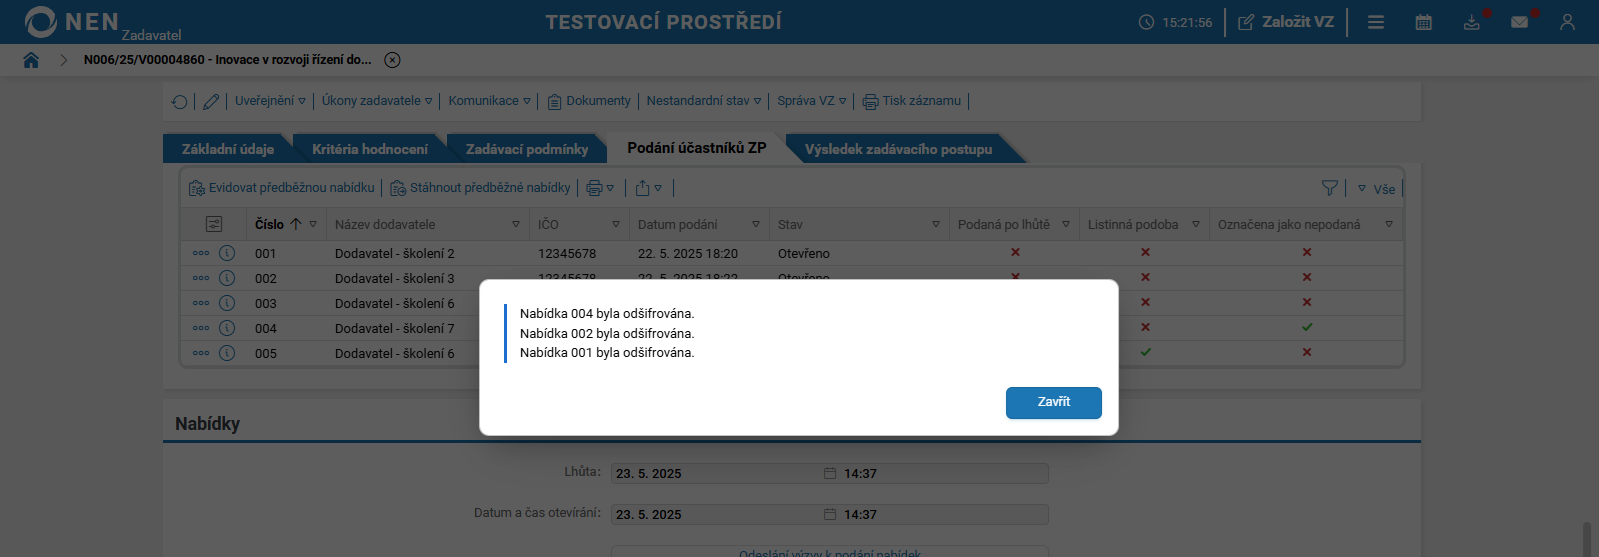This screenshot has width=1599, height=557.
Task: Open row 005 three-dot actions menu
Action: [x=201, y=353]
